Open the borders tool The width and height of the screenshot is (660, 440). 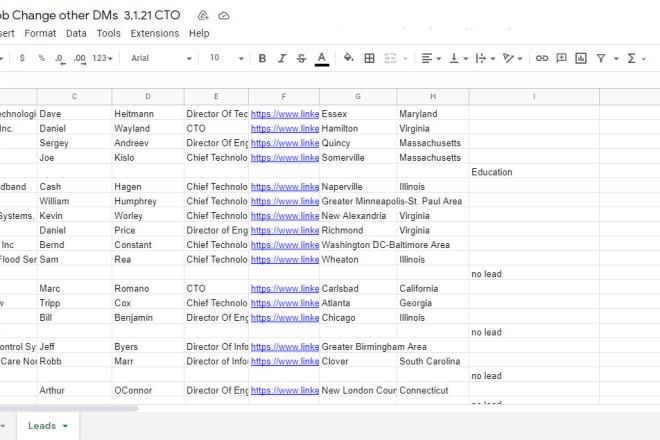point(369,58)
